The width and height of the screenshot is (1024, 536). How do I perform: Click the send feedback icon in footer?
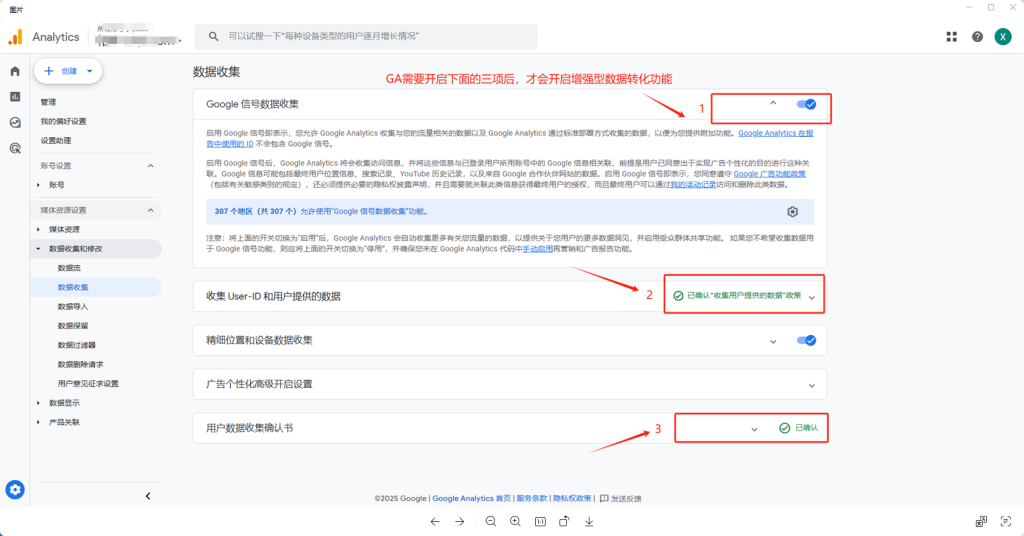pyautogui.click(x=604, y=498)
